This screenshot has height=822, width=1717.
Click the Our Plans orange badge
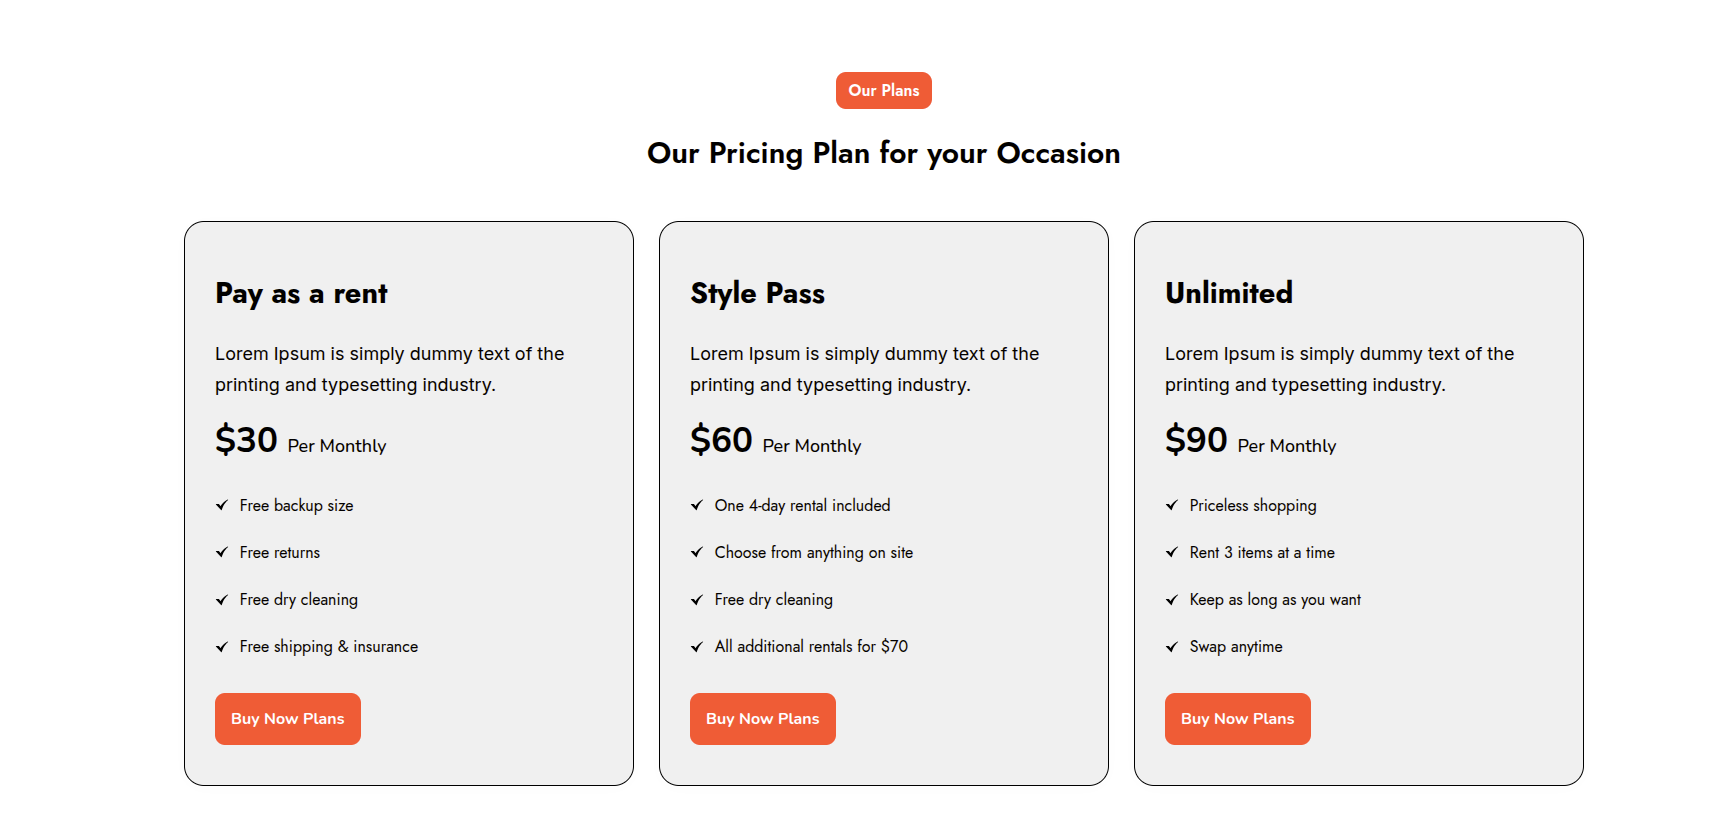[883, 91]
